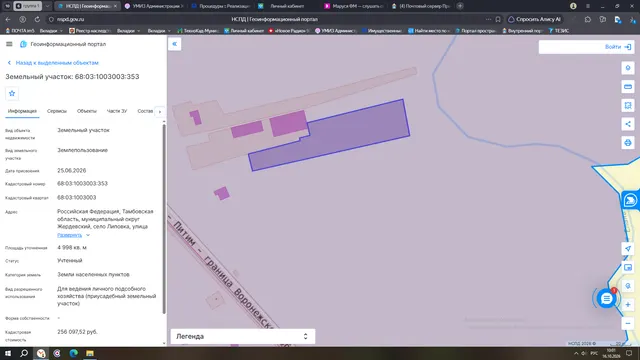Open the УМИЗ Администрации browser tab
The image size is (640, 360).
coord(154,6)
